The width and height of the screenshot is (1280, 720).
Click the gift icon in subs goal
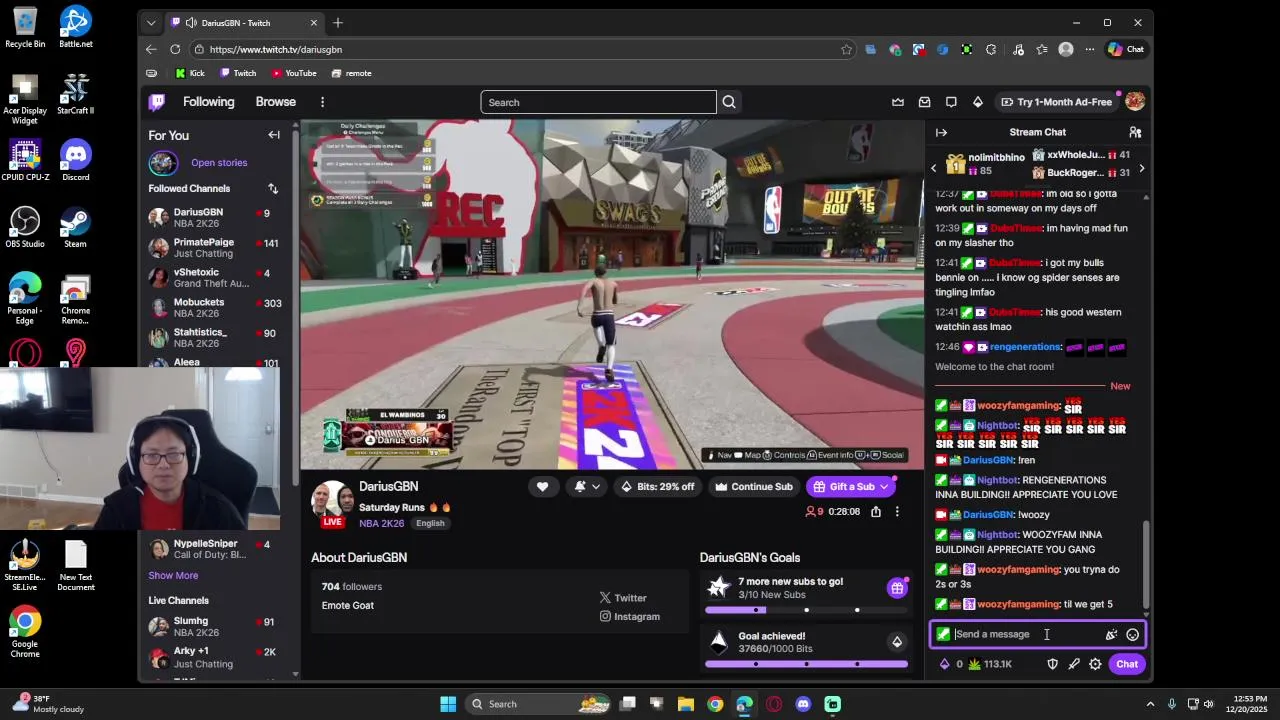click(x=897, y=588)
